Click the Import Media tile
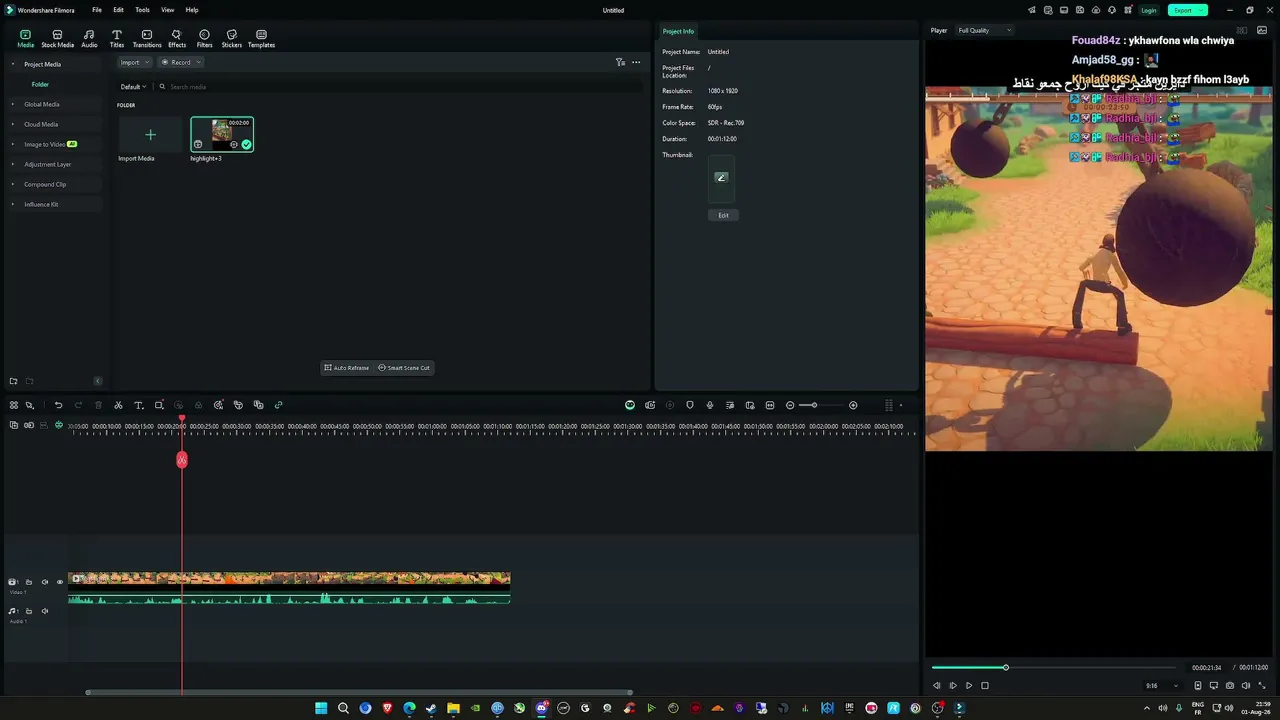1280x720 pixels. click(150, 135)
